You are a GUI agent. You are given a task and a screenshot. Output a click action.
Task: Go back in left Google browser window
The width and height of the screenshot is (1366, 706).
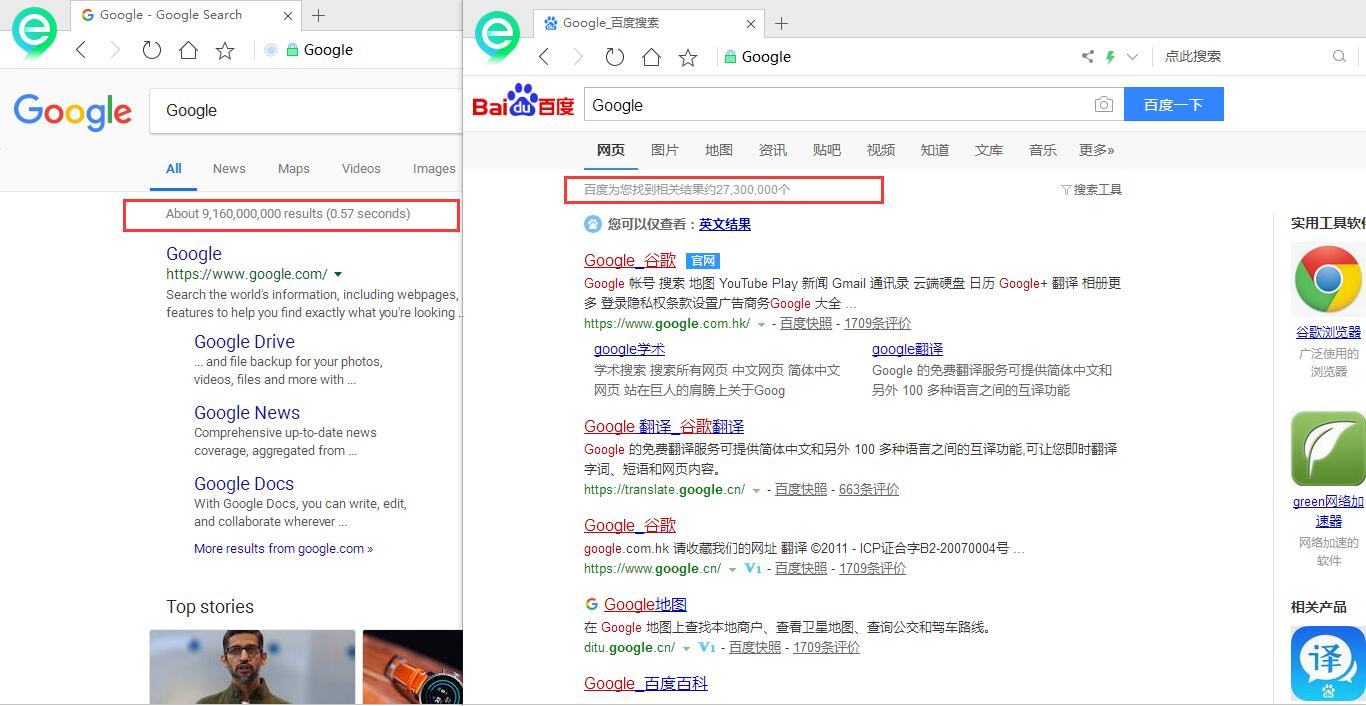[x=81, y=50]
